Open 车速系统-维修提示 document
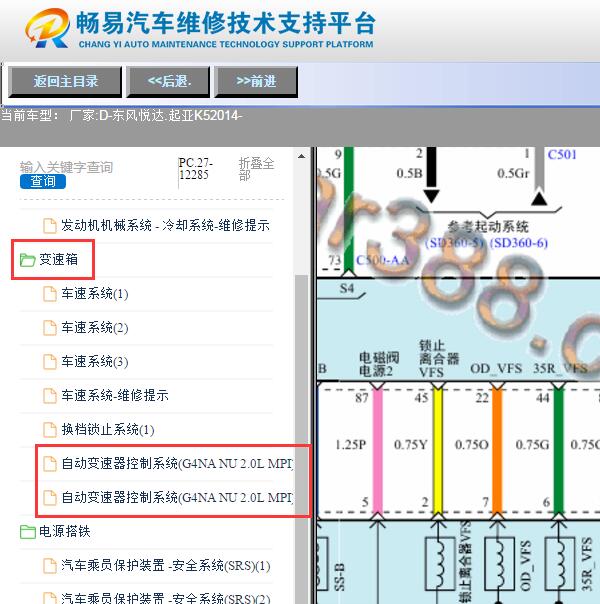Screen dimensions: 600x604 [115, 395]
